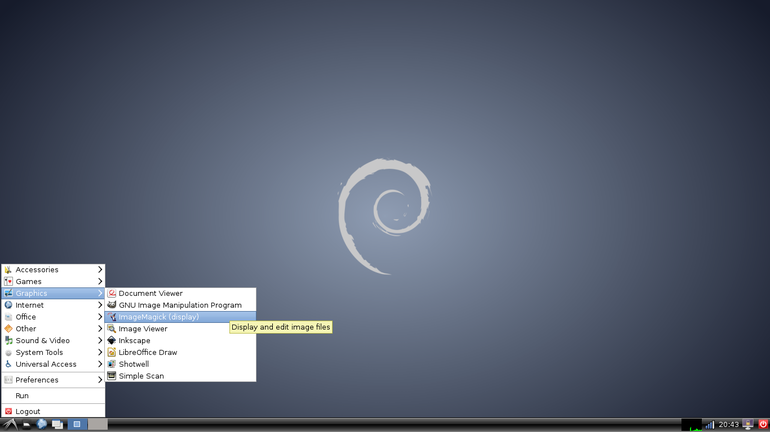
Task: Click the Shotwell icon in the submenu
Action: pyautogui.click(x=112, y=364)
